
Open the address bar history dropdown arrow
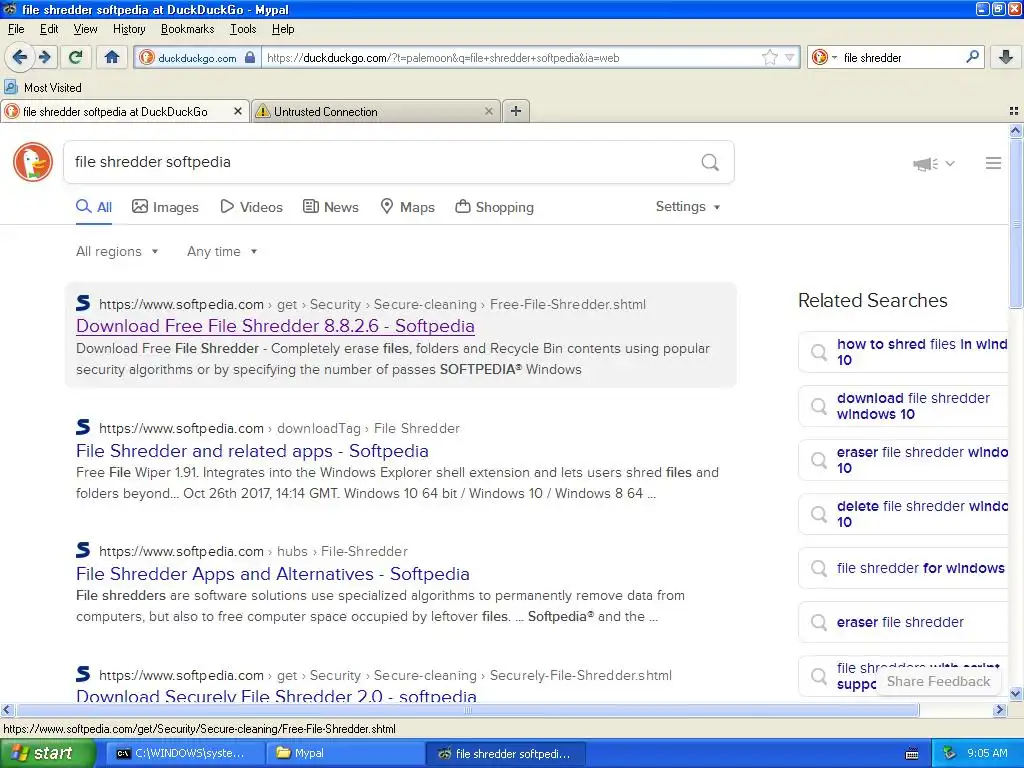pos(790,57)
